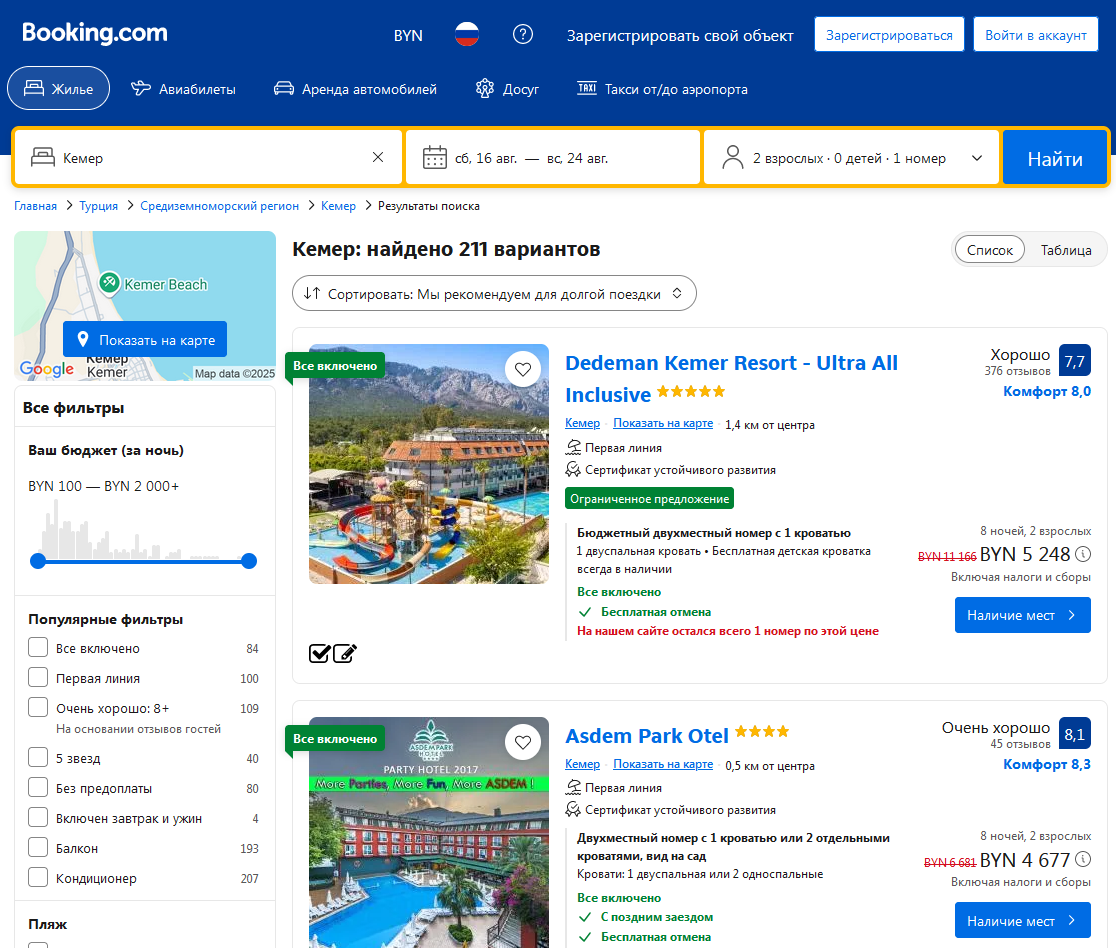1116x948 pixels.
Task: Click the sort arrows icon in the sort box
Action: pyautogui.click(x=312, y=293)
